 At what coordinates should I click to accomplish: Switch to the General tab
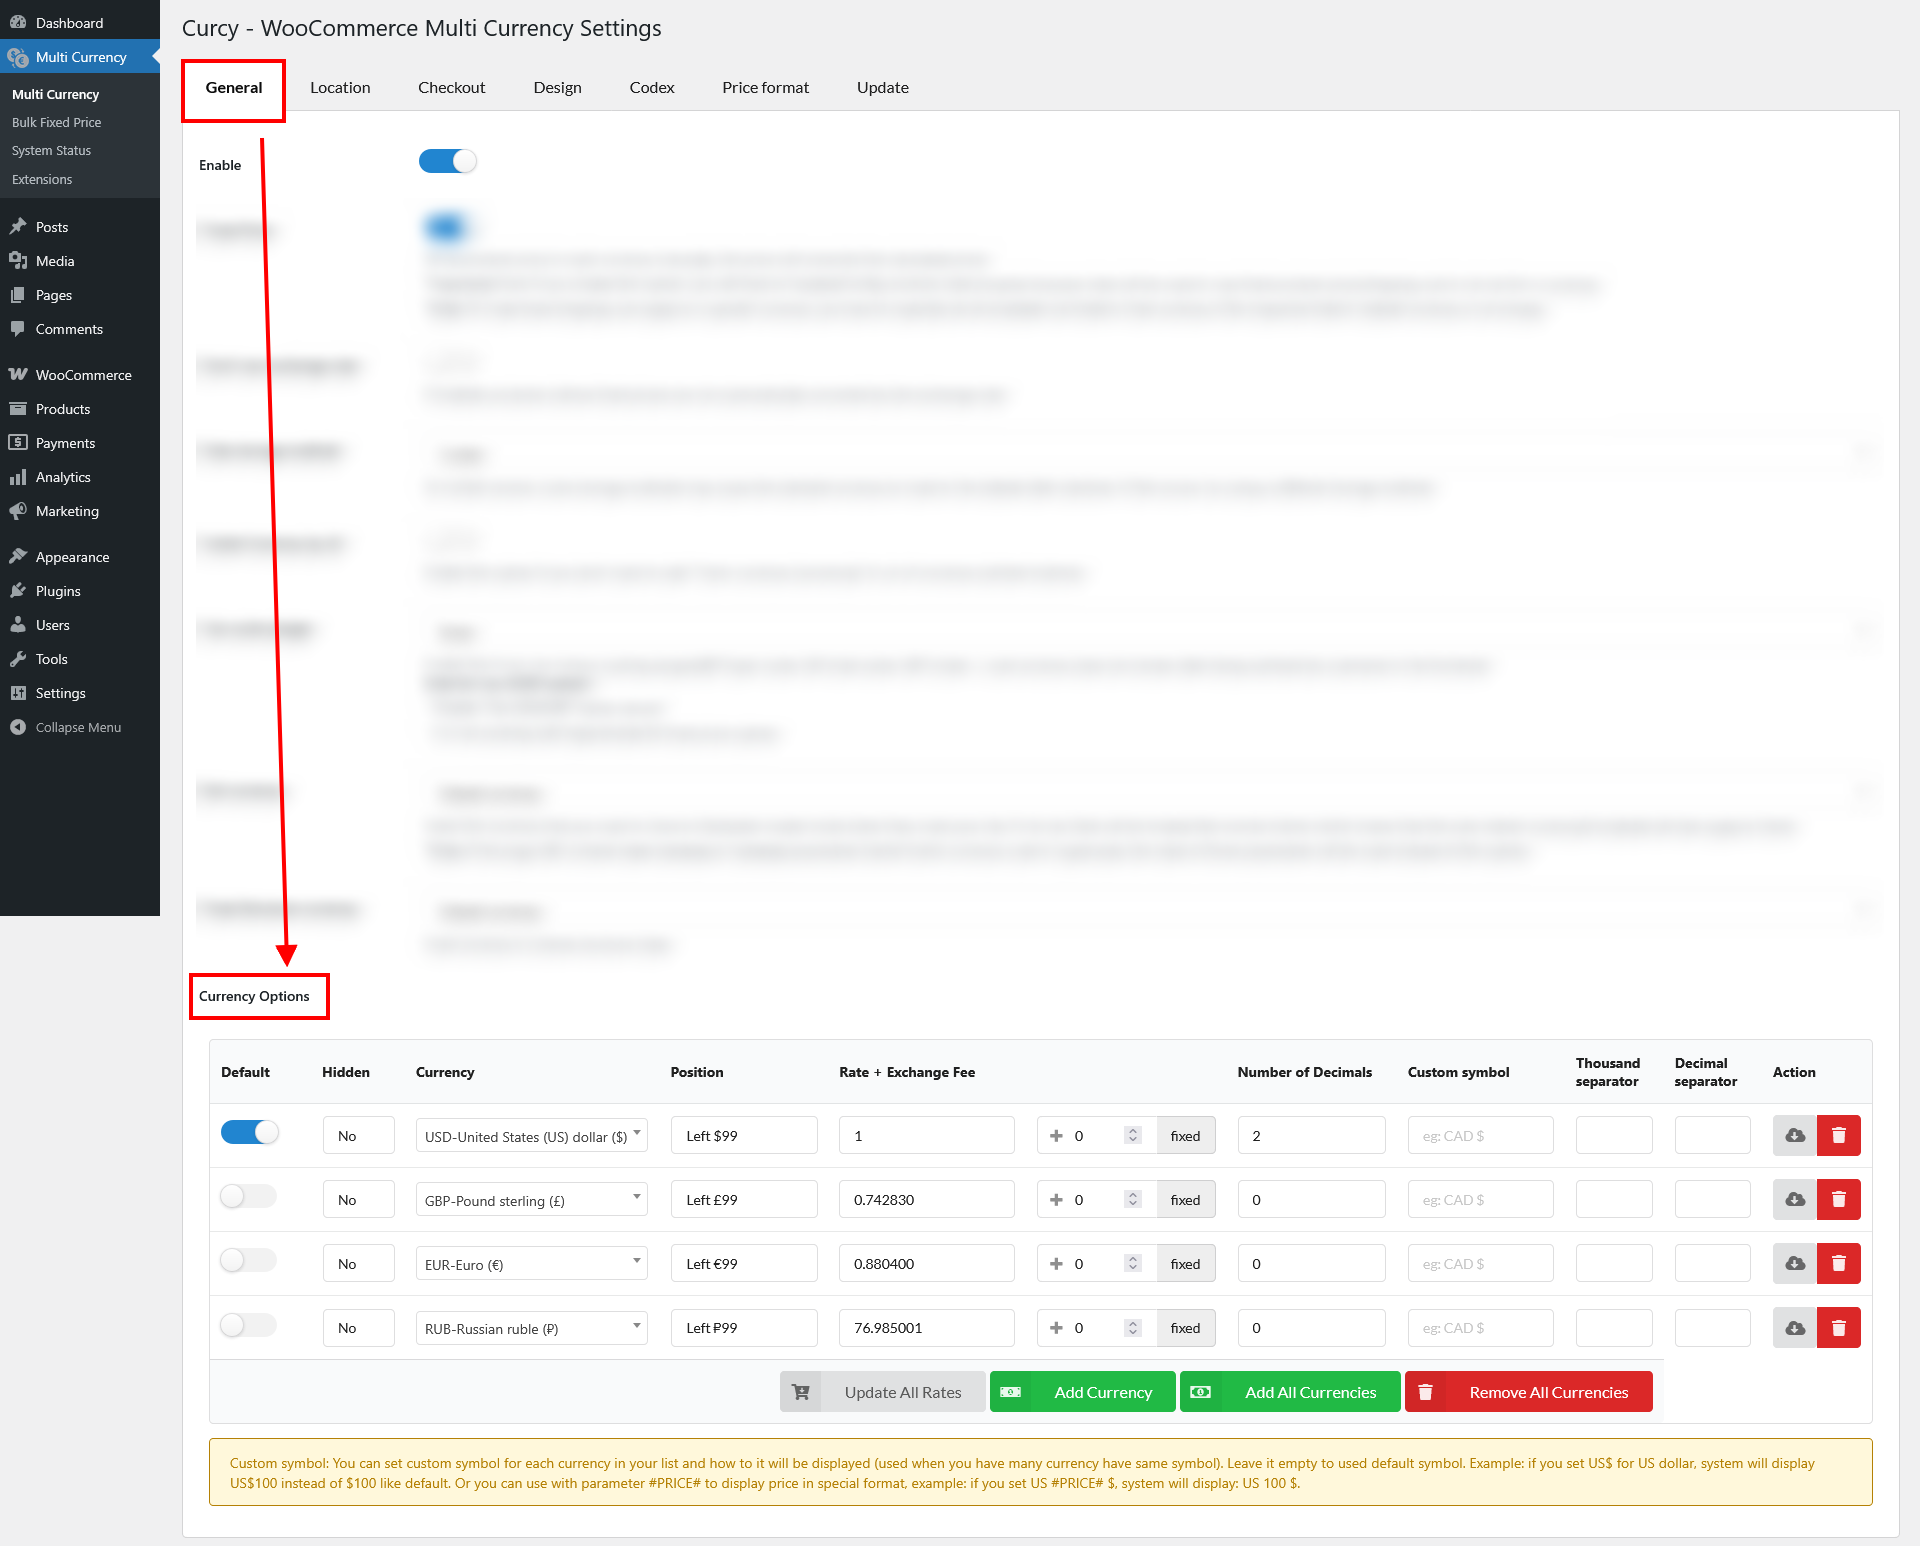234,88
